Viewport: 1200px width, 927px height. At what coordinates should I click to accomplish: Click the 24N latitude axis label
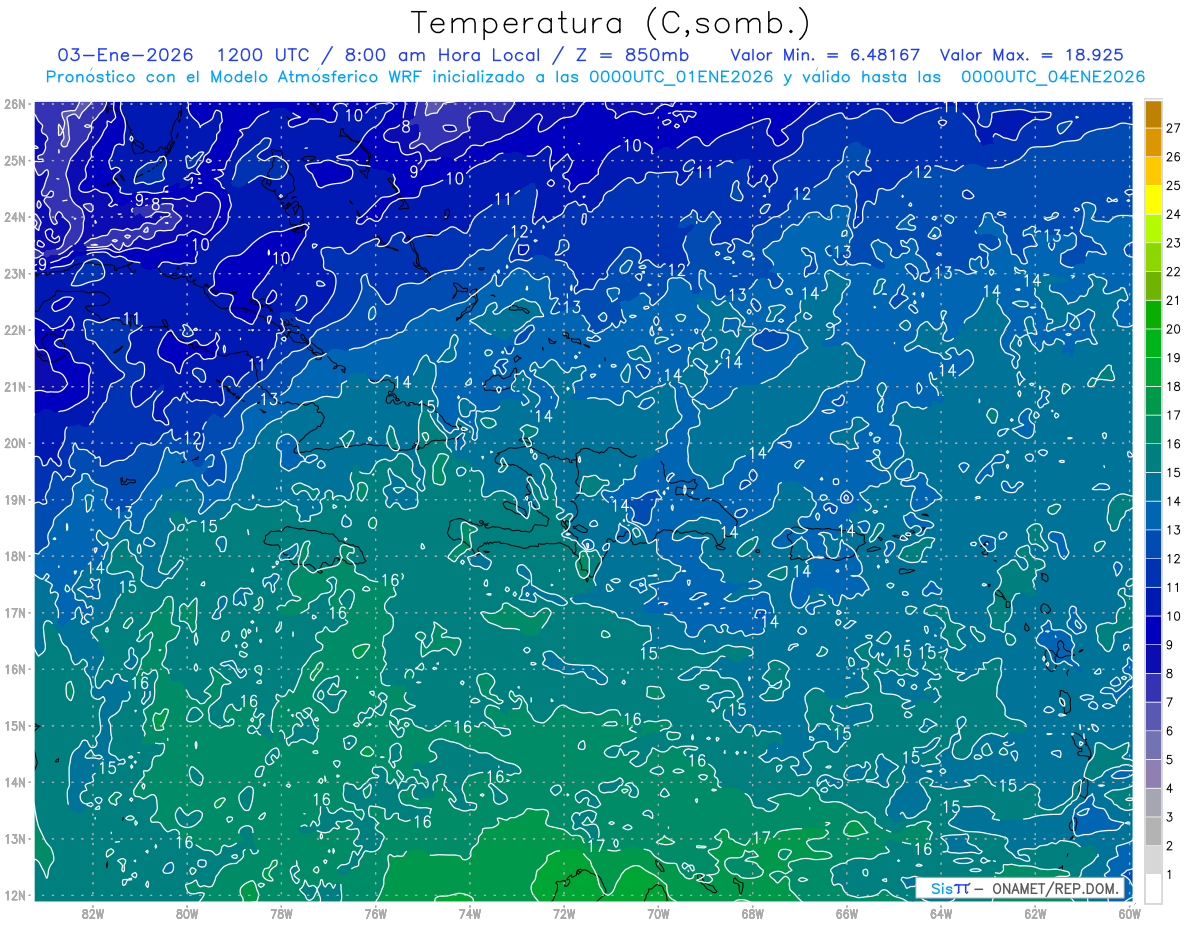(x=14, y=216)
